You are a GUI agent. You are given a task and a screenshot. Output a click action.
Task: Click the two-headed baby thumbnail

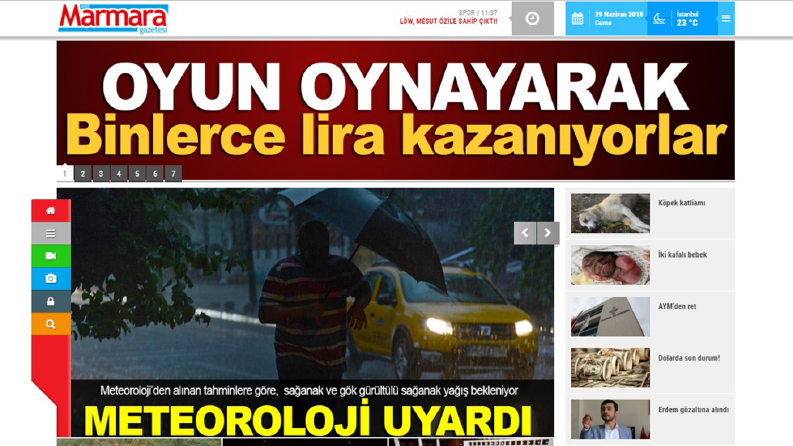[x=610, y=265]
